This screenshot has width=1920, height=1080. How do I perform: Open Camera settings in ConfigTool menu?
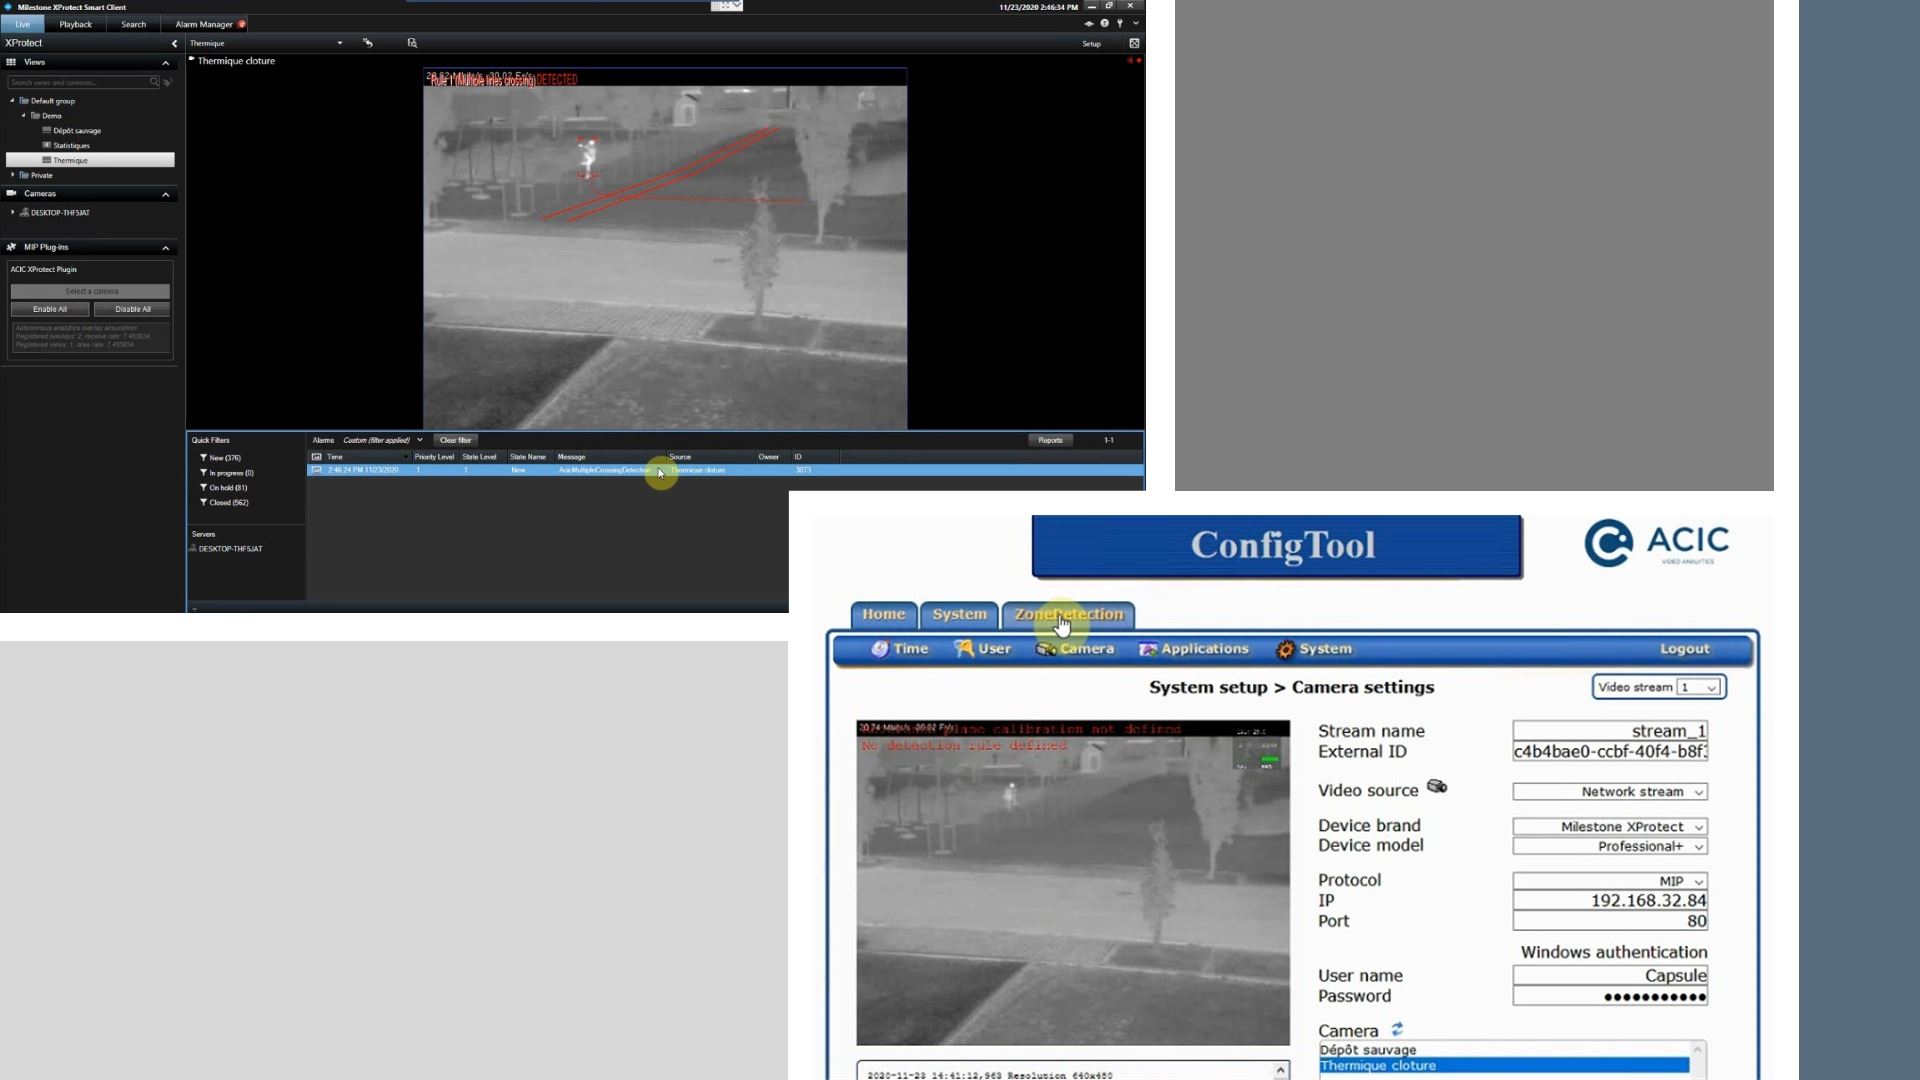point(1075,649)
